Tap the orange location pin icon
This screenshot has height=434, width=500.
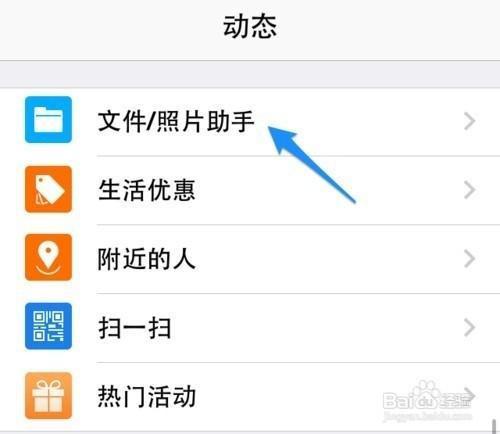(48, 257)
